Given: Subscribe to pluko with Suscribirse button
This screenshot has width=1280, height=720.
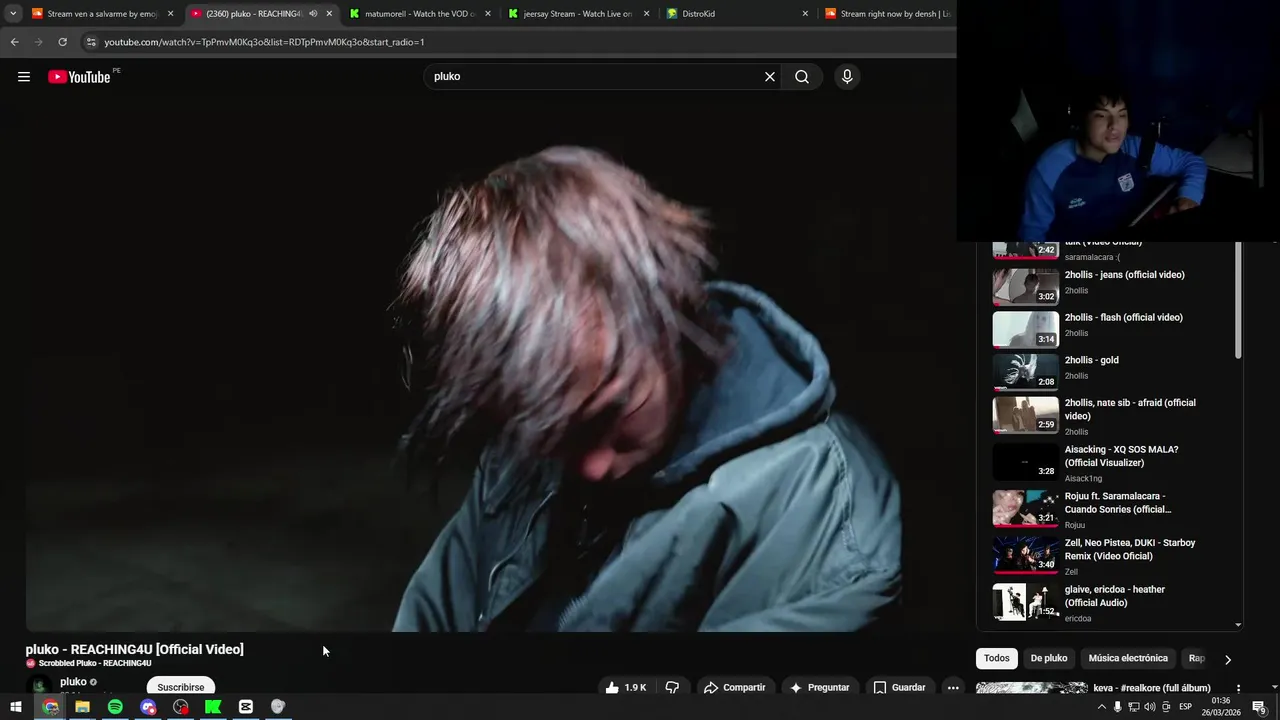Looking at the screenshot, I should (x=180, y=687).
